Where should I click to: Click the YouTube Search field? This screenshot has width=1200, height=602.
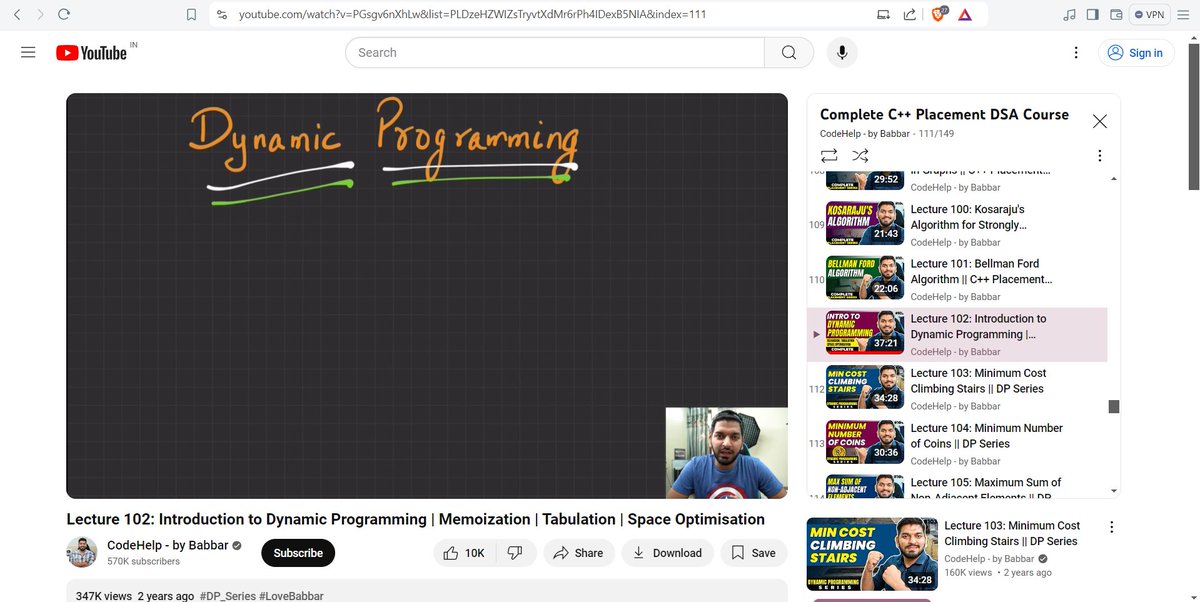tap(554, 52)
